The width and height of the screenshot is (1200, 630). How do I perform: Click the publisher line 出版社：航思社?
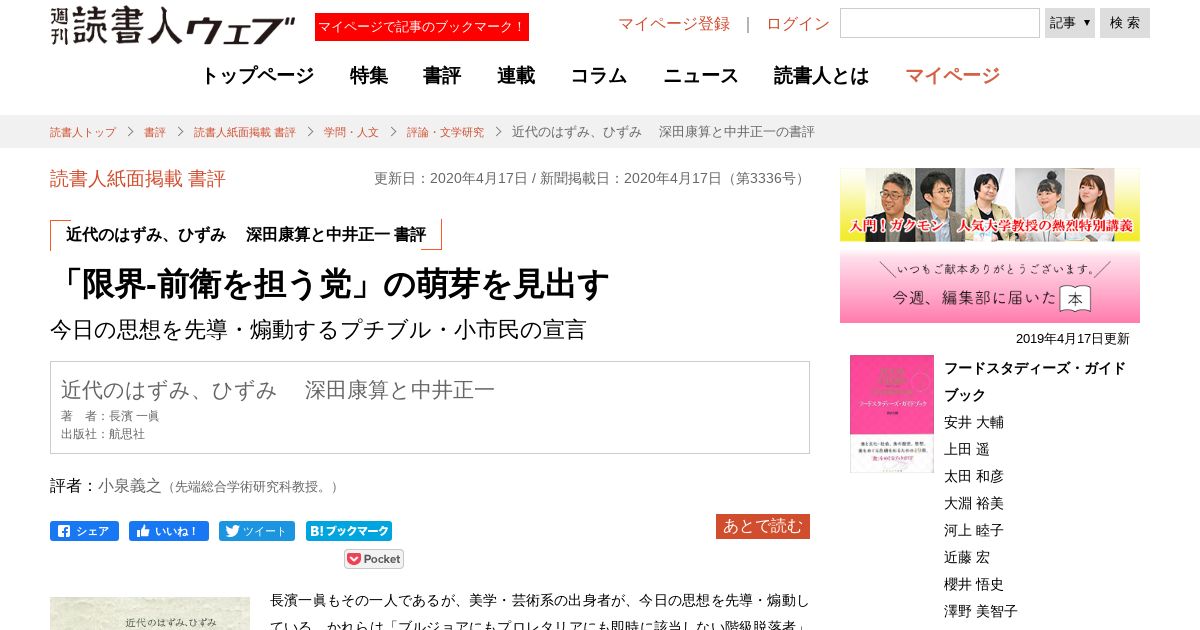103,434
